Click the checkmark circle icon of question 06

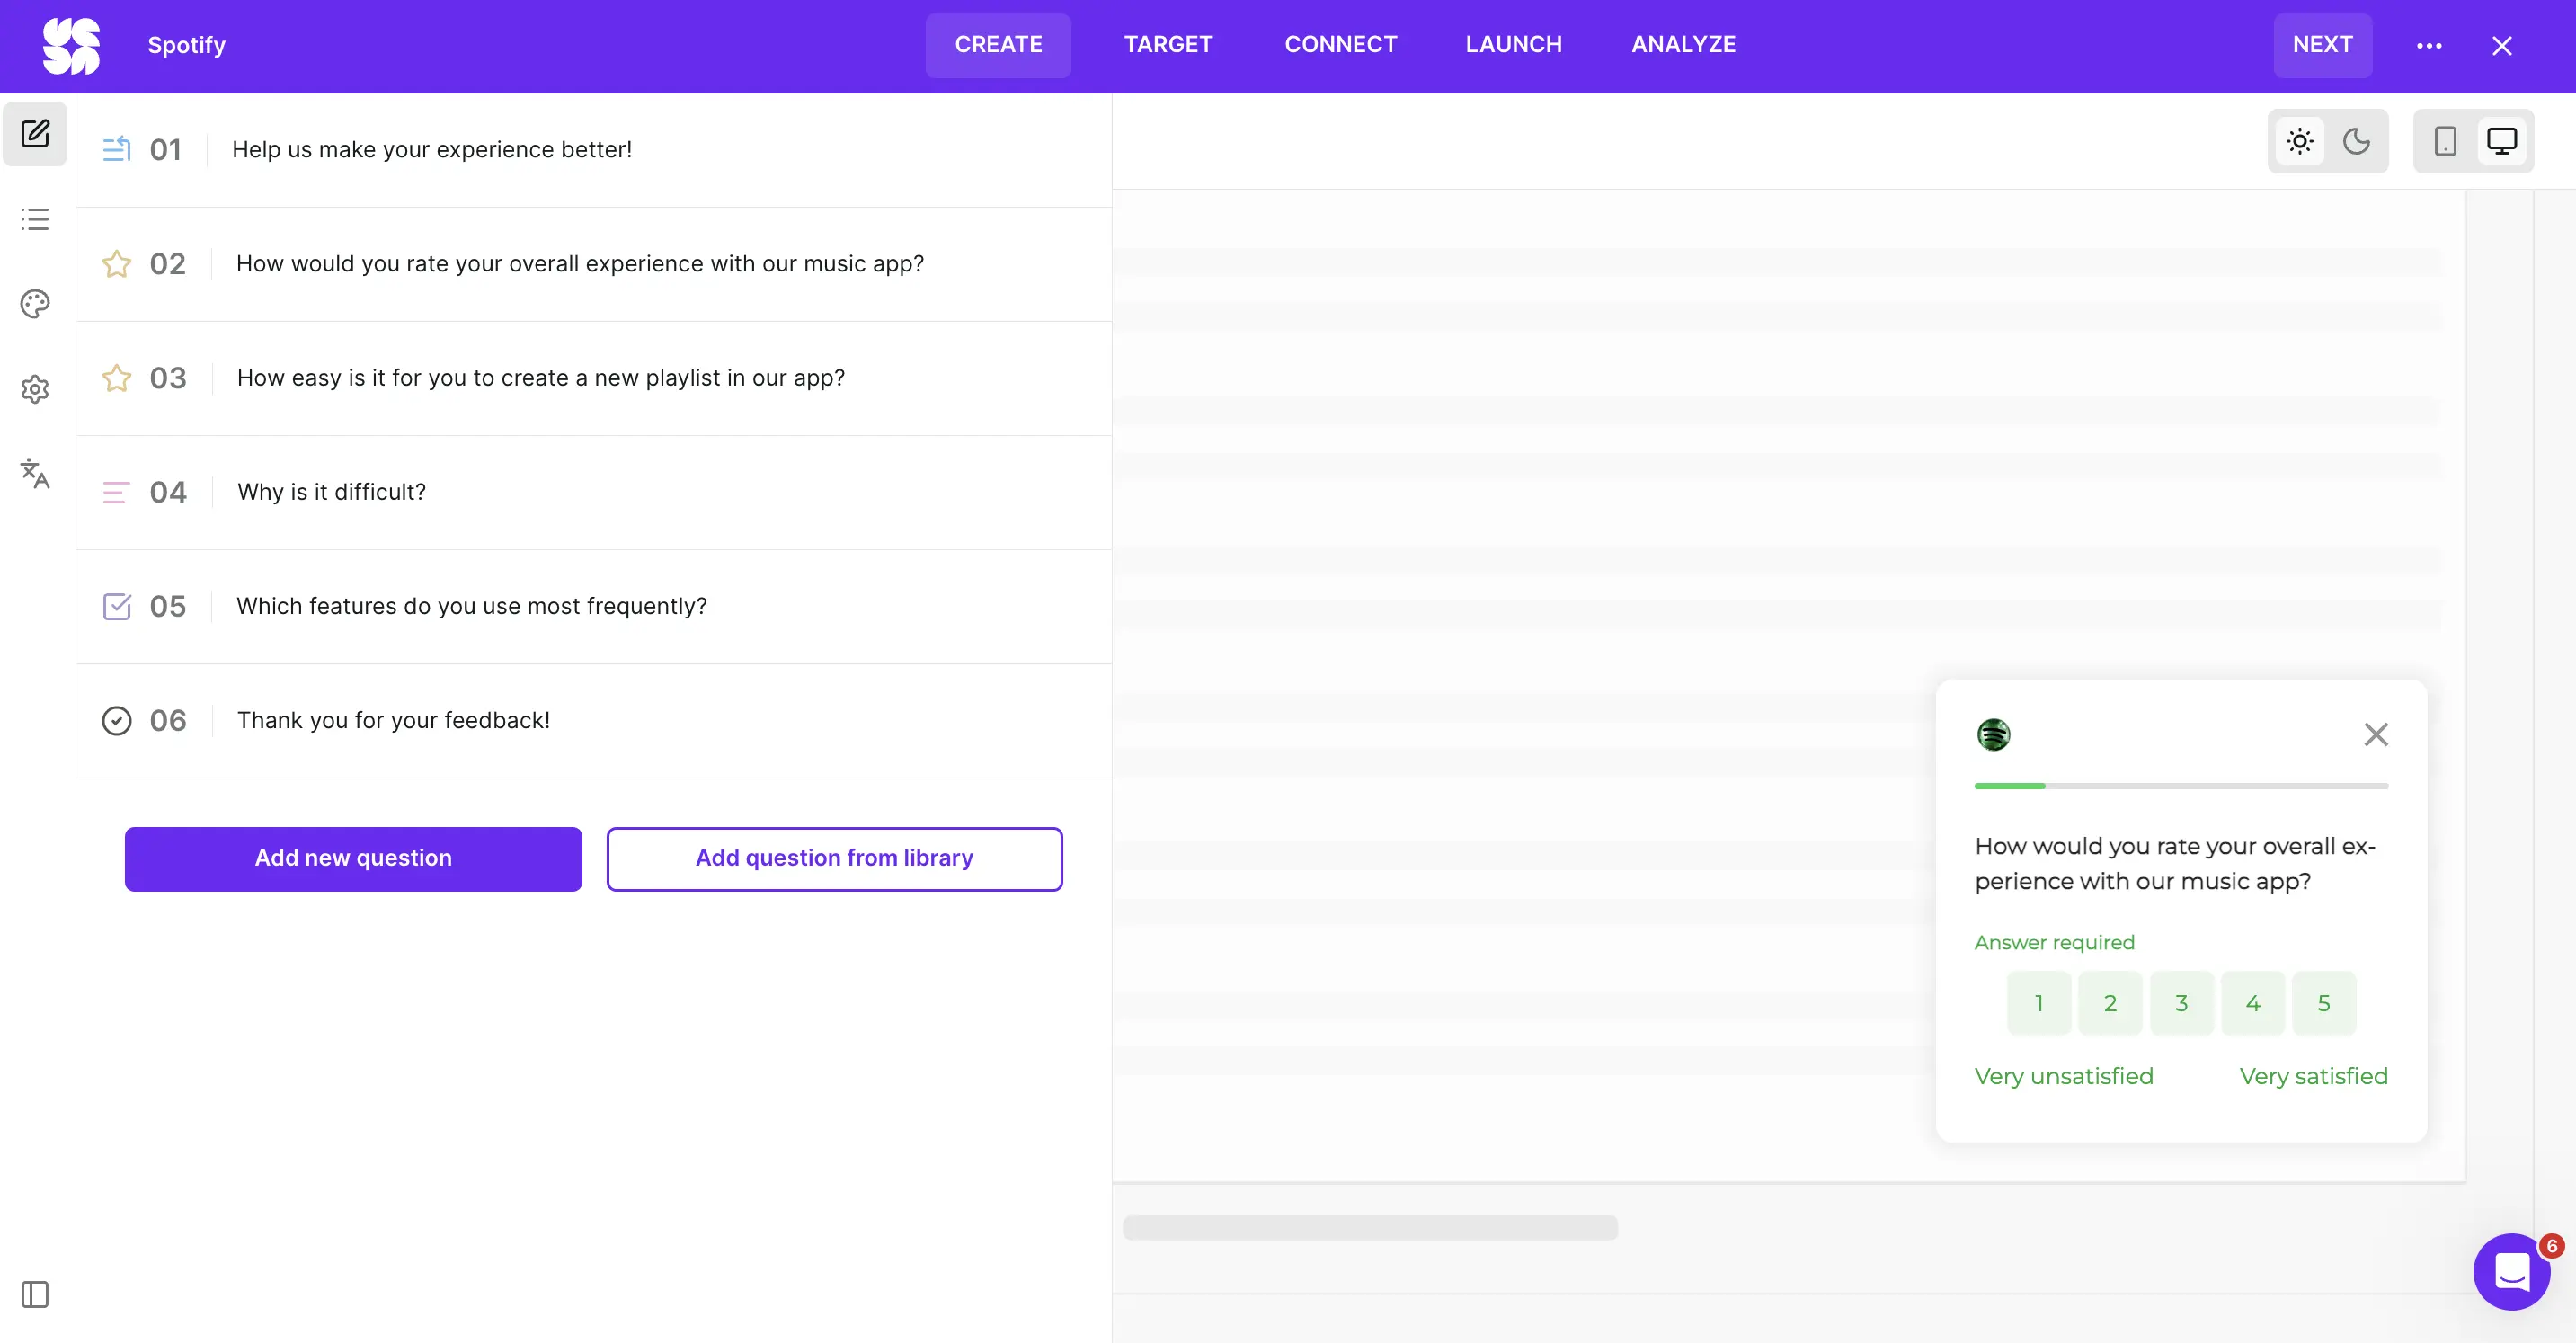tap(117, 720)
